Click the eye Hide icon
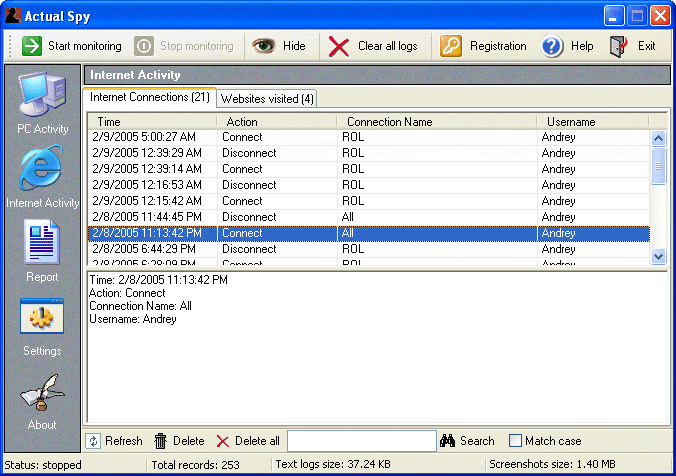Viewport: 676px width, 476px height. 263,46
